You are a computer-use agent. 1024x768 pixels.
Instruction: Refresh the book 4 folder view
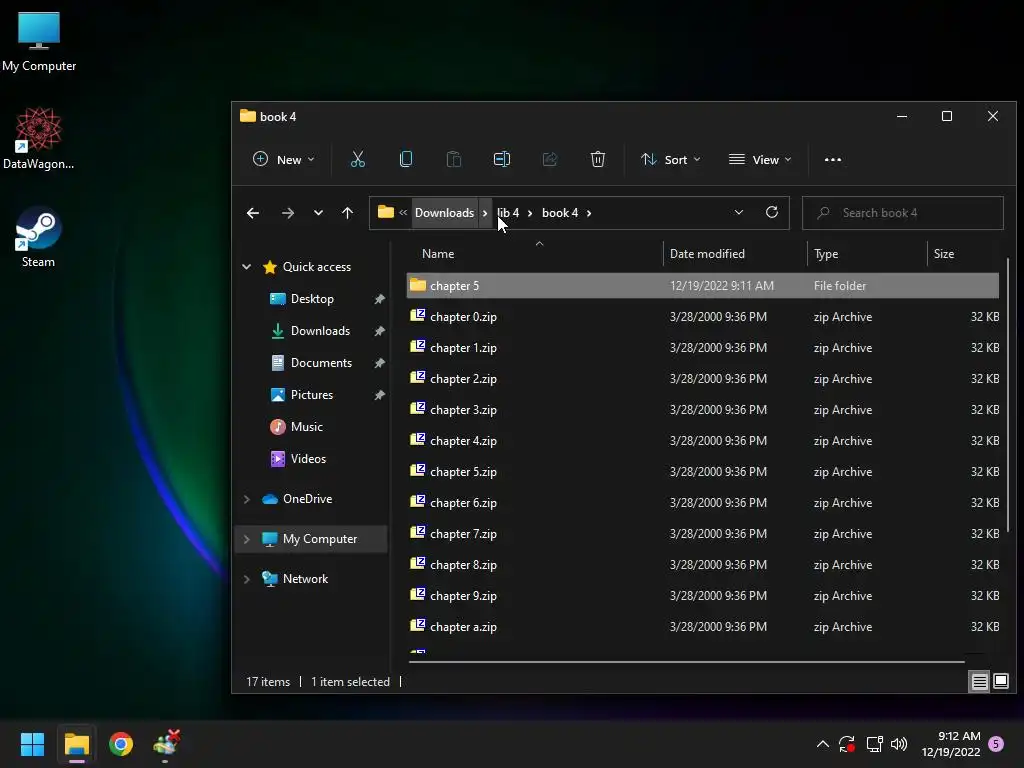coord(771,212)
